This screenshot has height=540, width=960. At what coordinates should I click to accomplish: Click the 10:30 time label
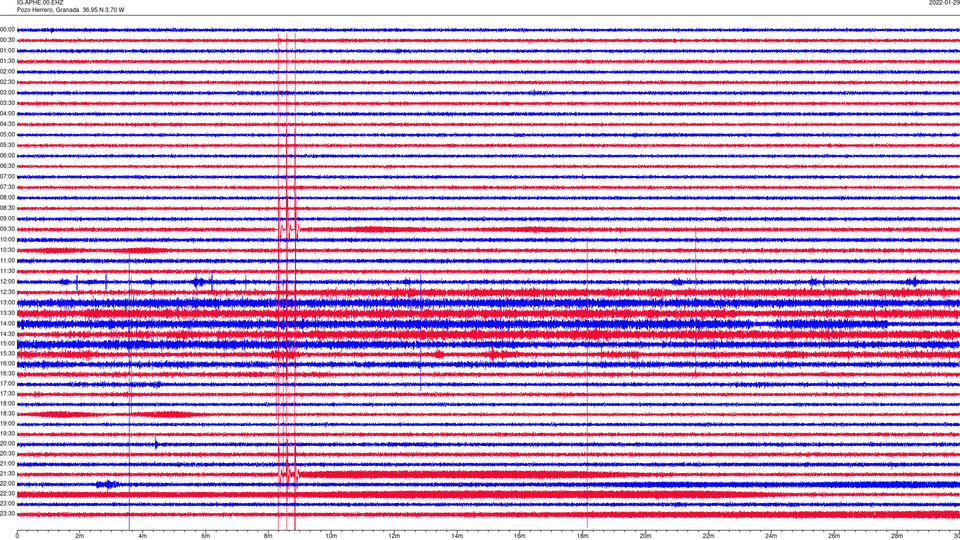coord(8,250)
